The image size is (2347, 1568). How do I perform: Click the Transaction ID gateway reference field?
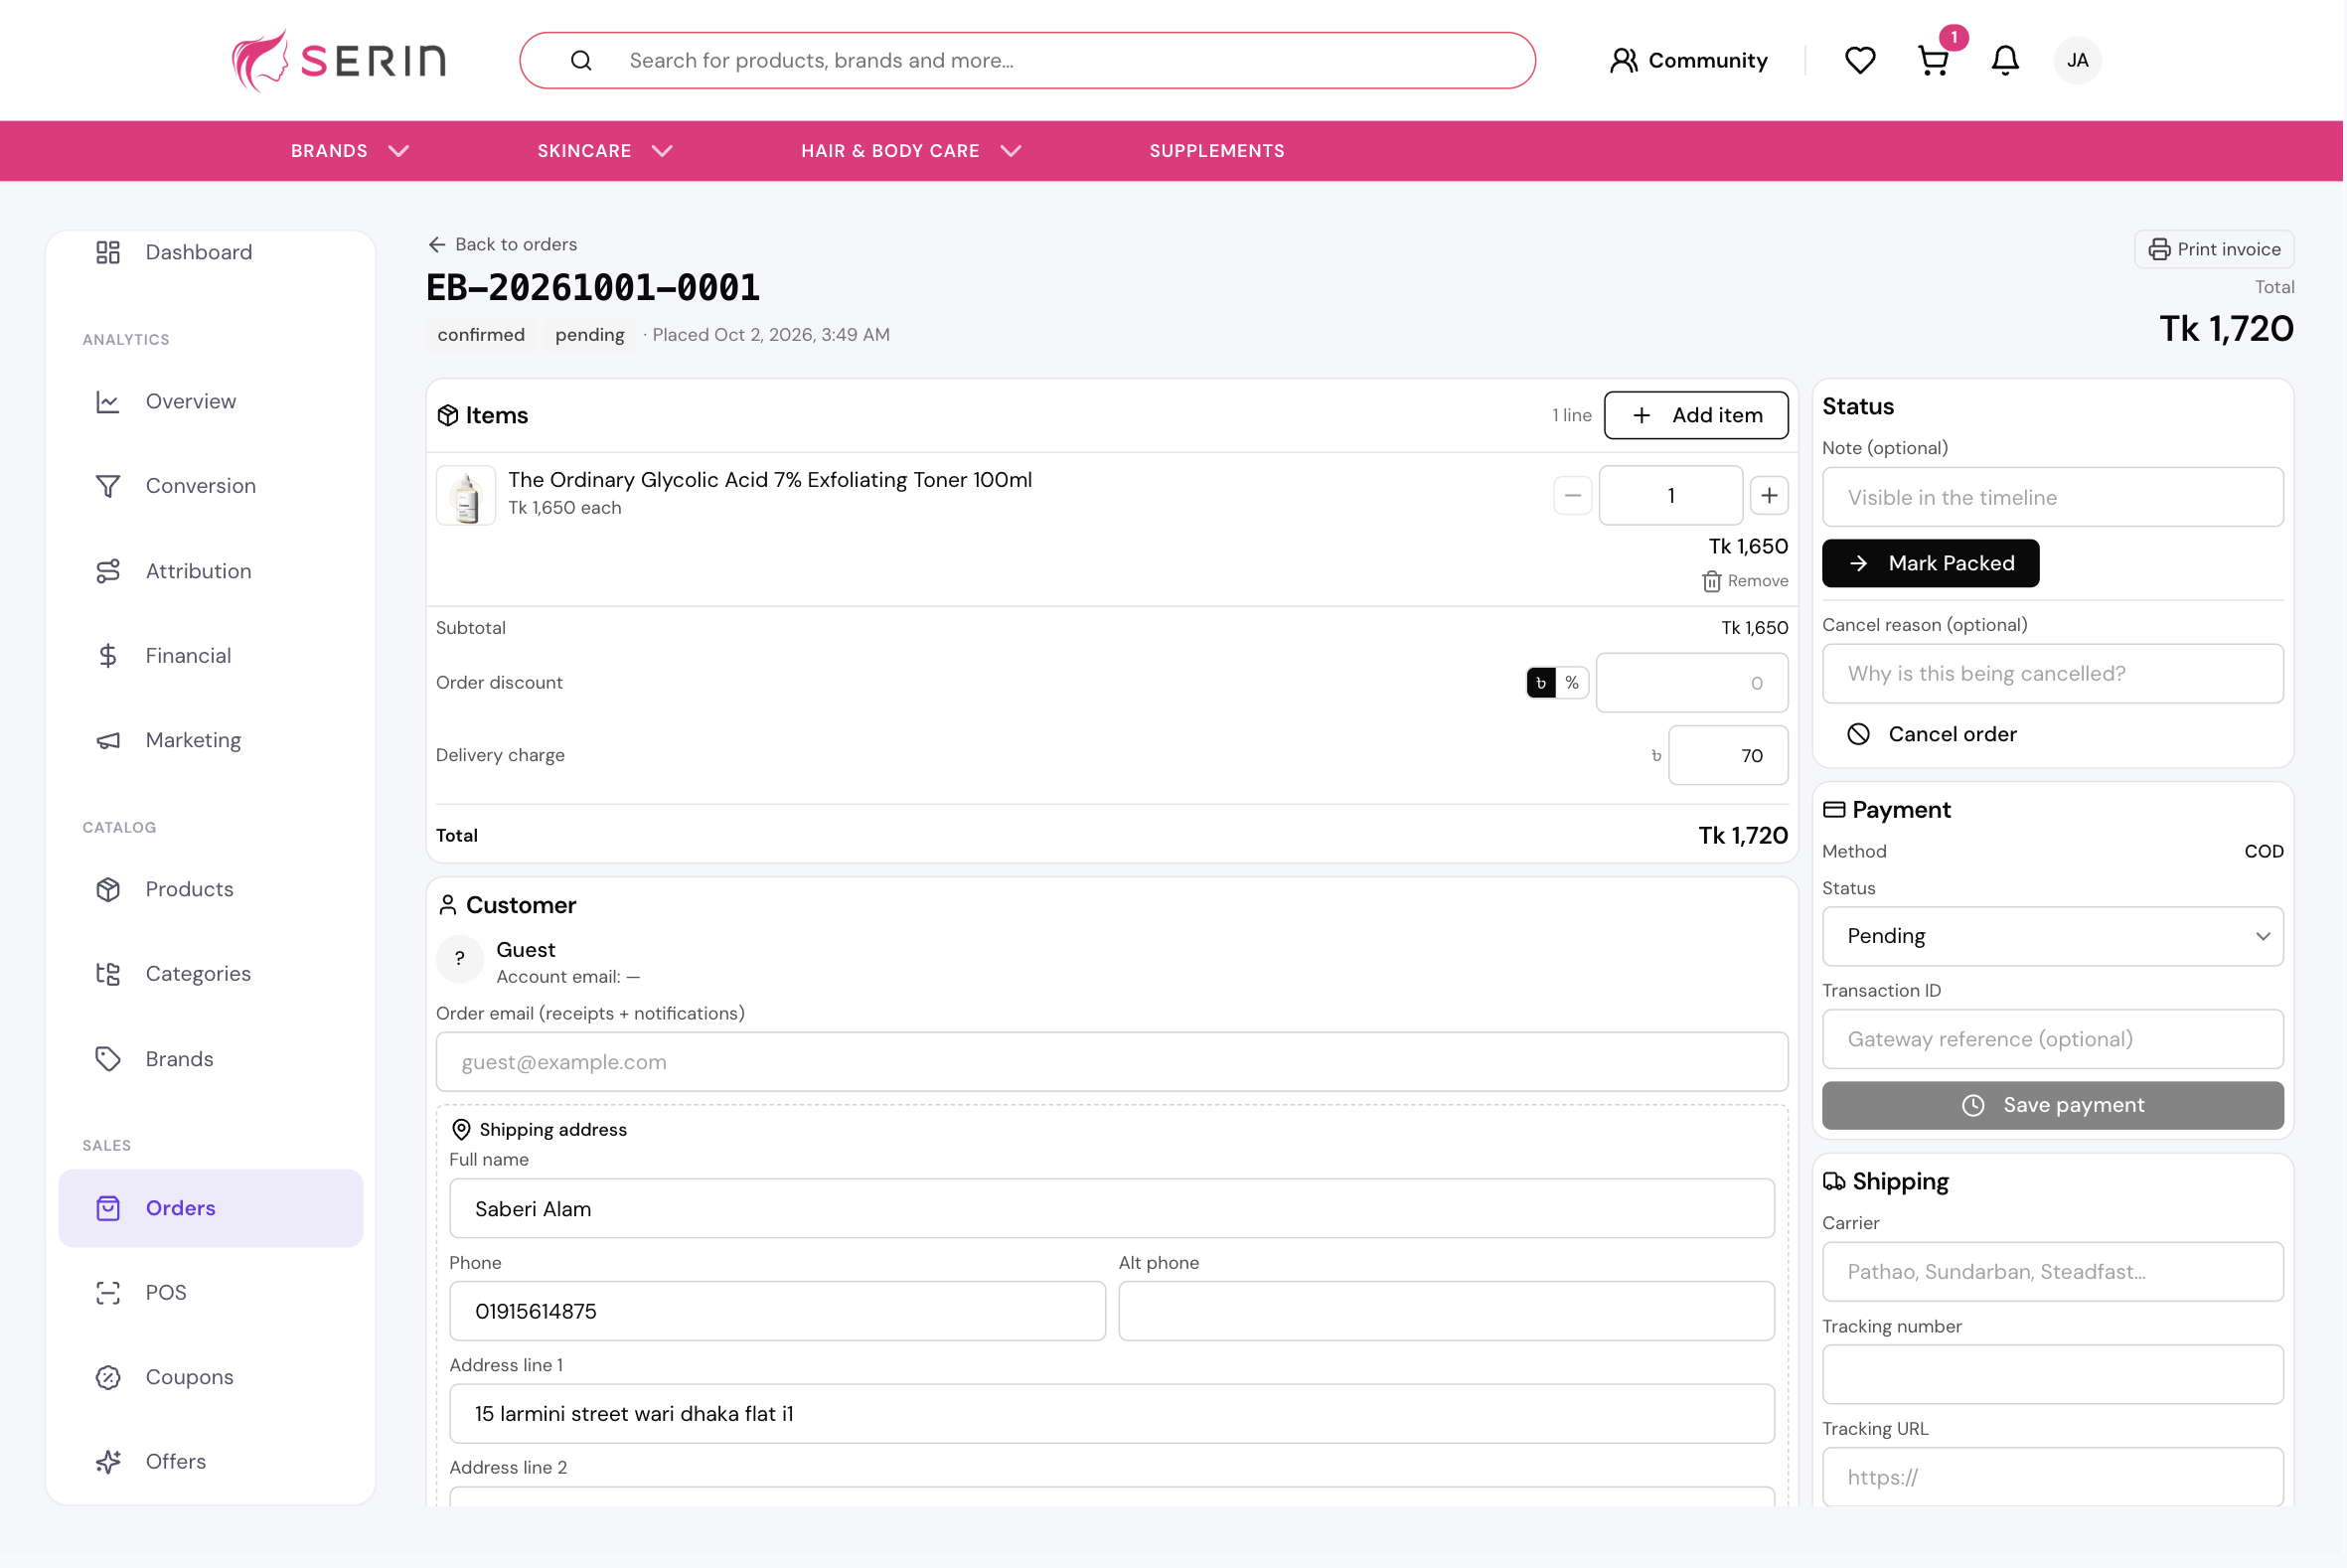point(2054,1039)
